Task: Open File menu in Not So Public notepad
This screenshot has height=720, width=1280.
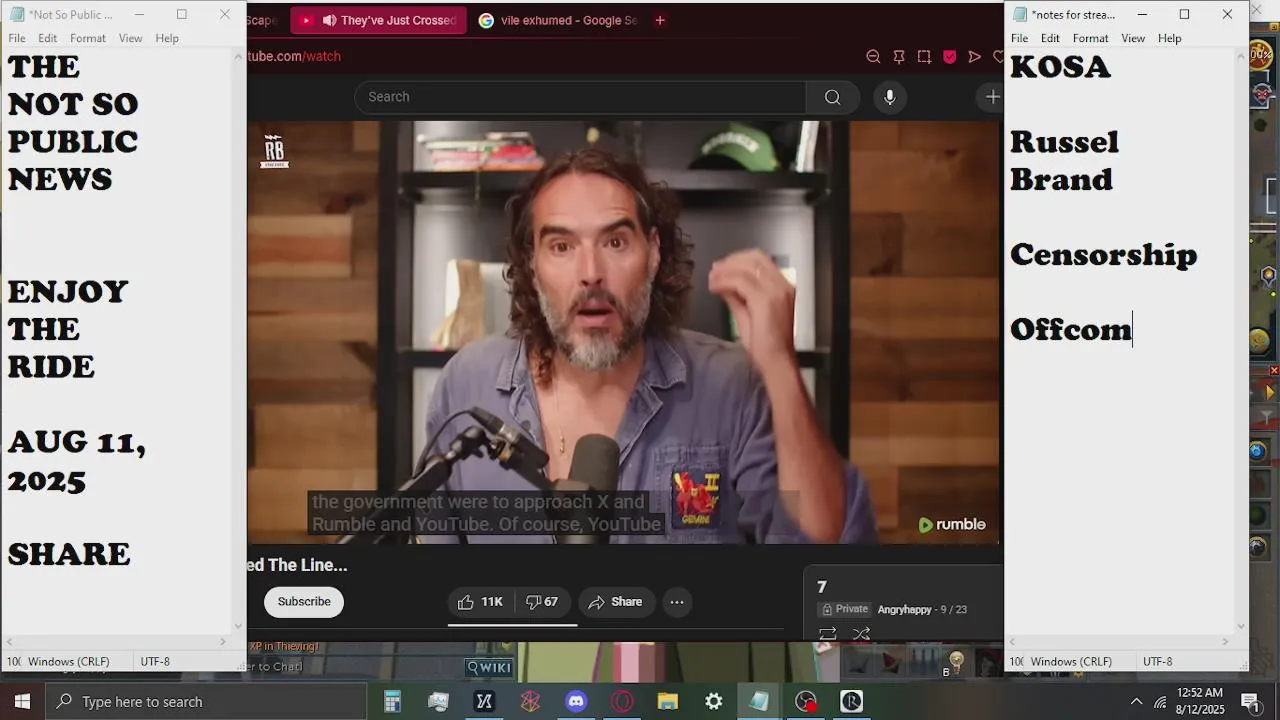Action: [x=17, y=38]
